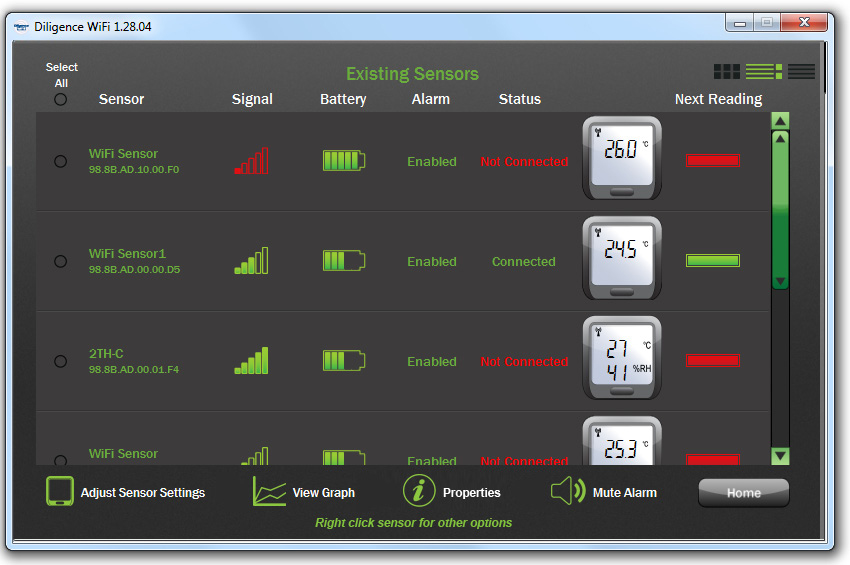The width and height of the screenshot is (850, 565).
Task: Open the Properties info icon
Action: (x=419, y=491)
